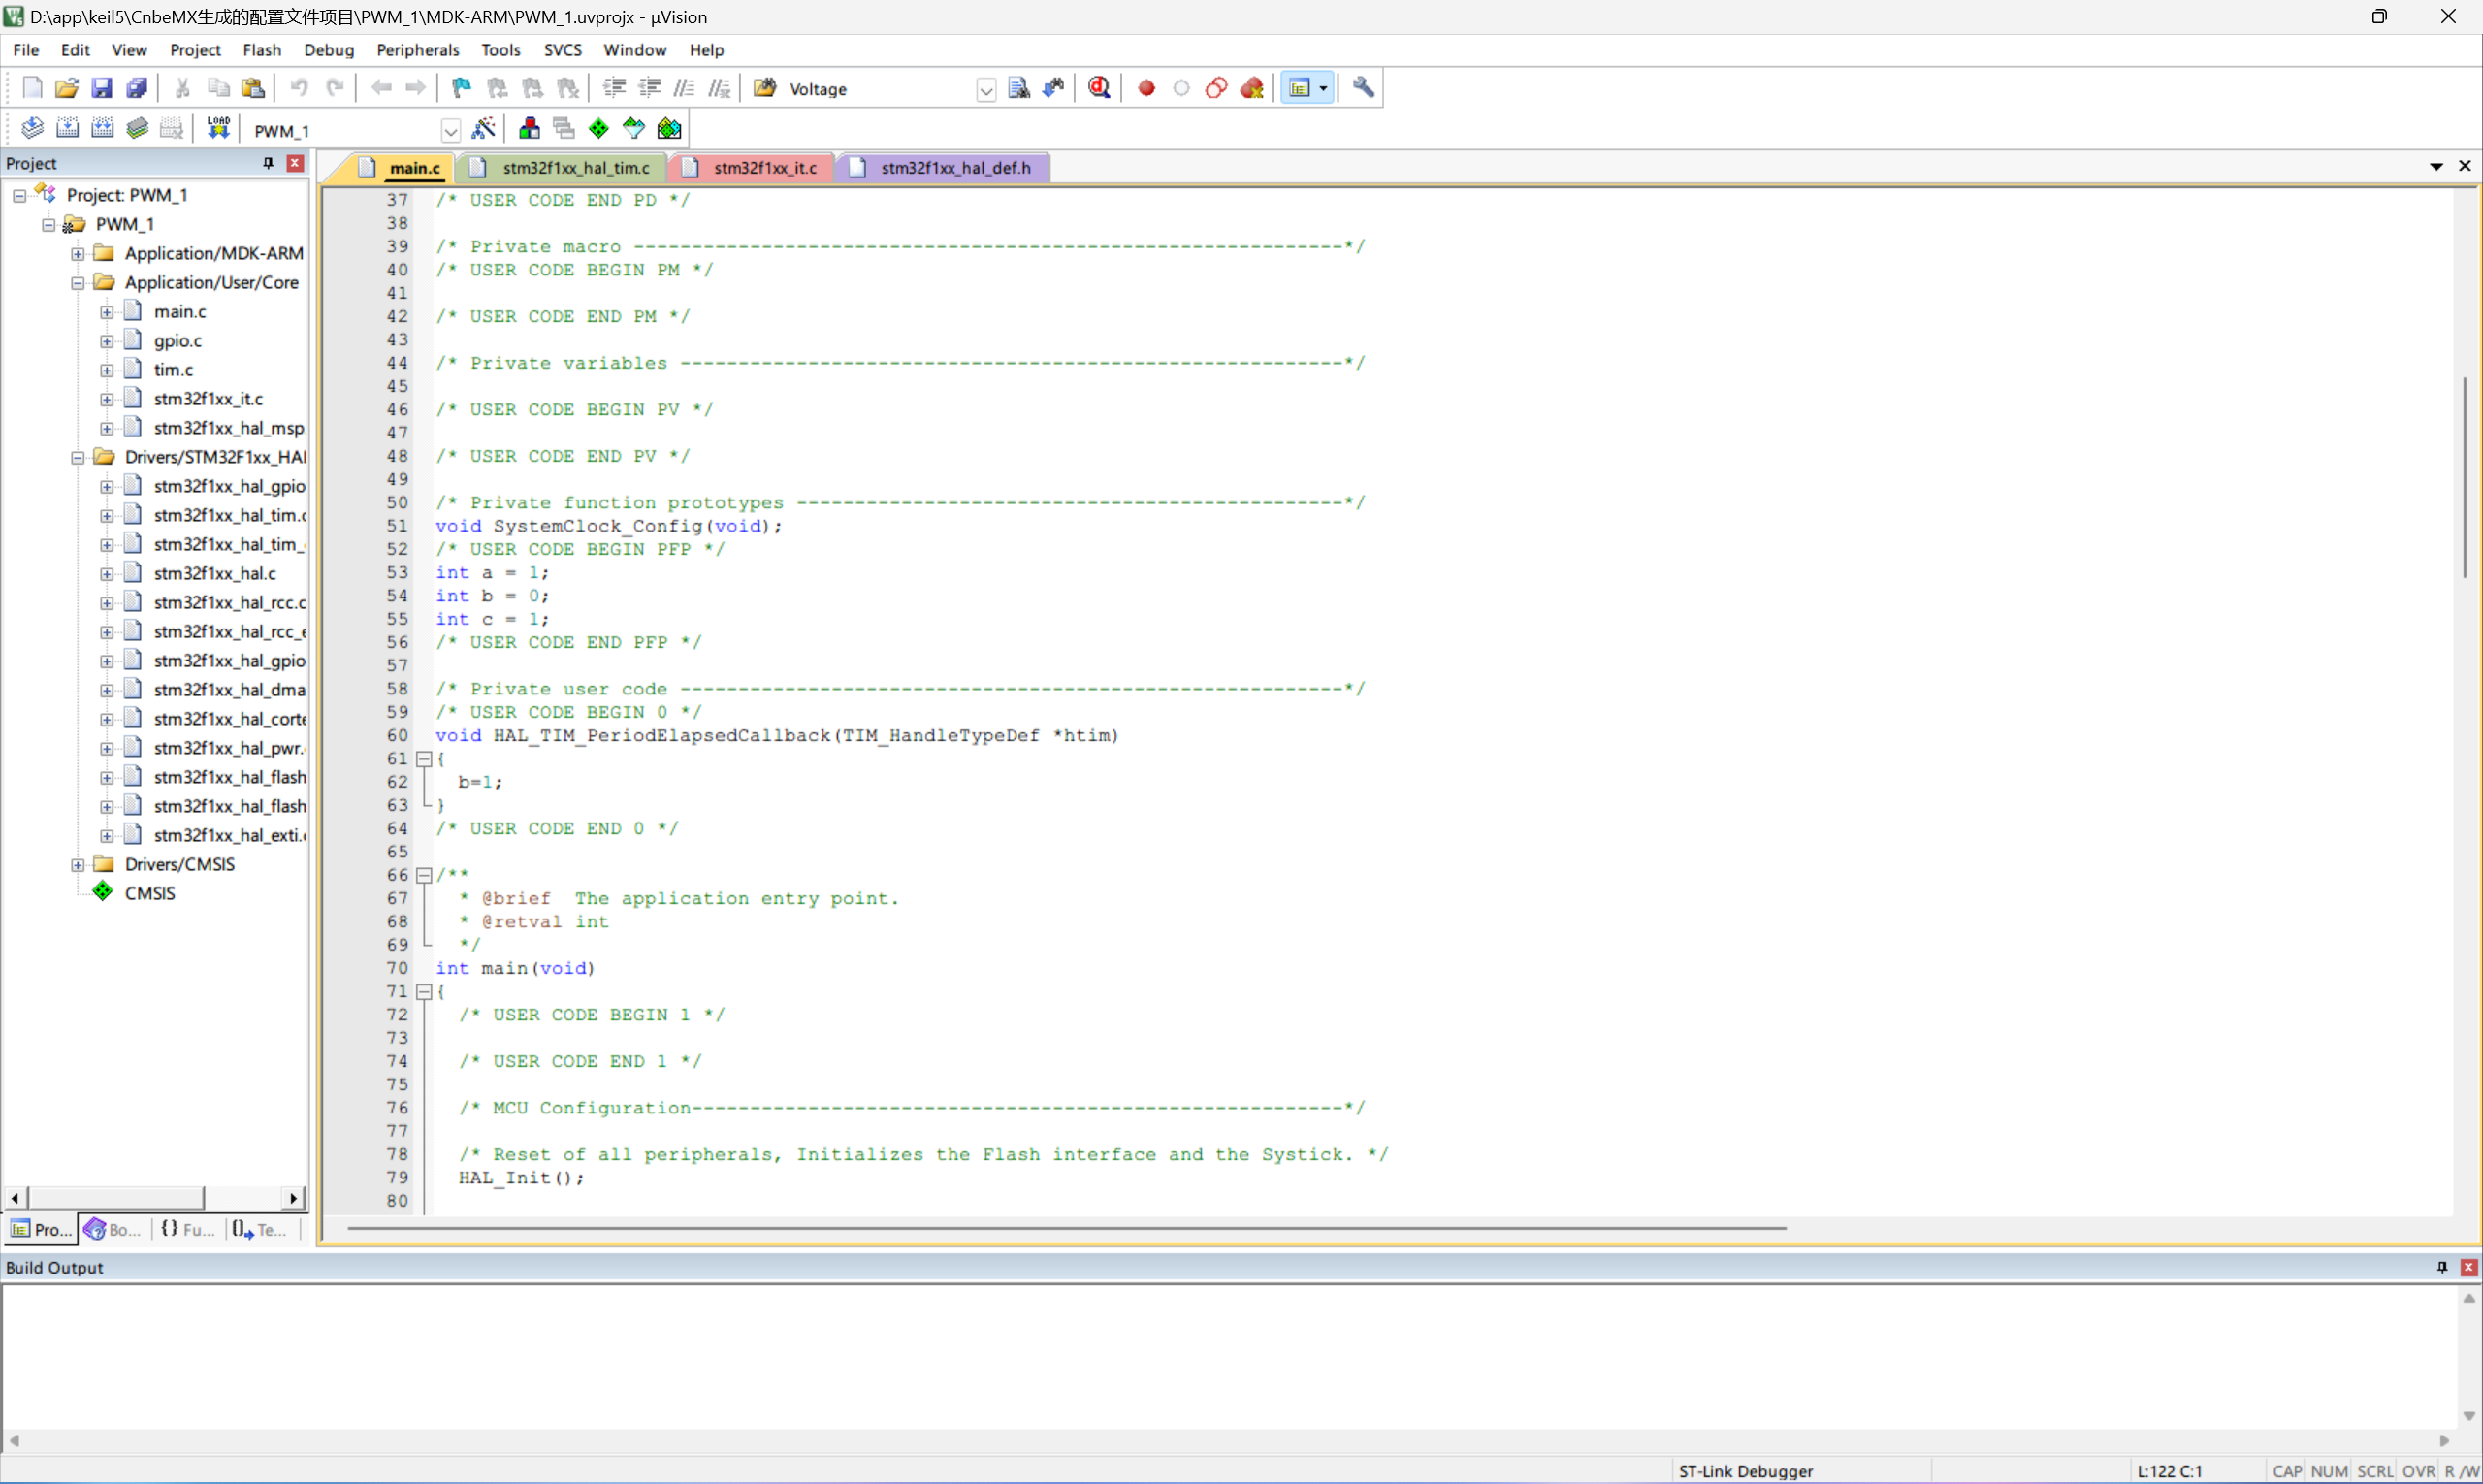The height and width of the screenshot is (1484, 2483).
Task: Click the Save All icon
Action: coord(137,88)
